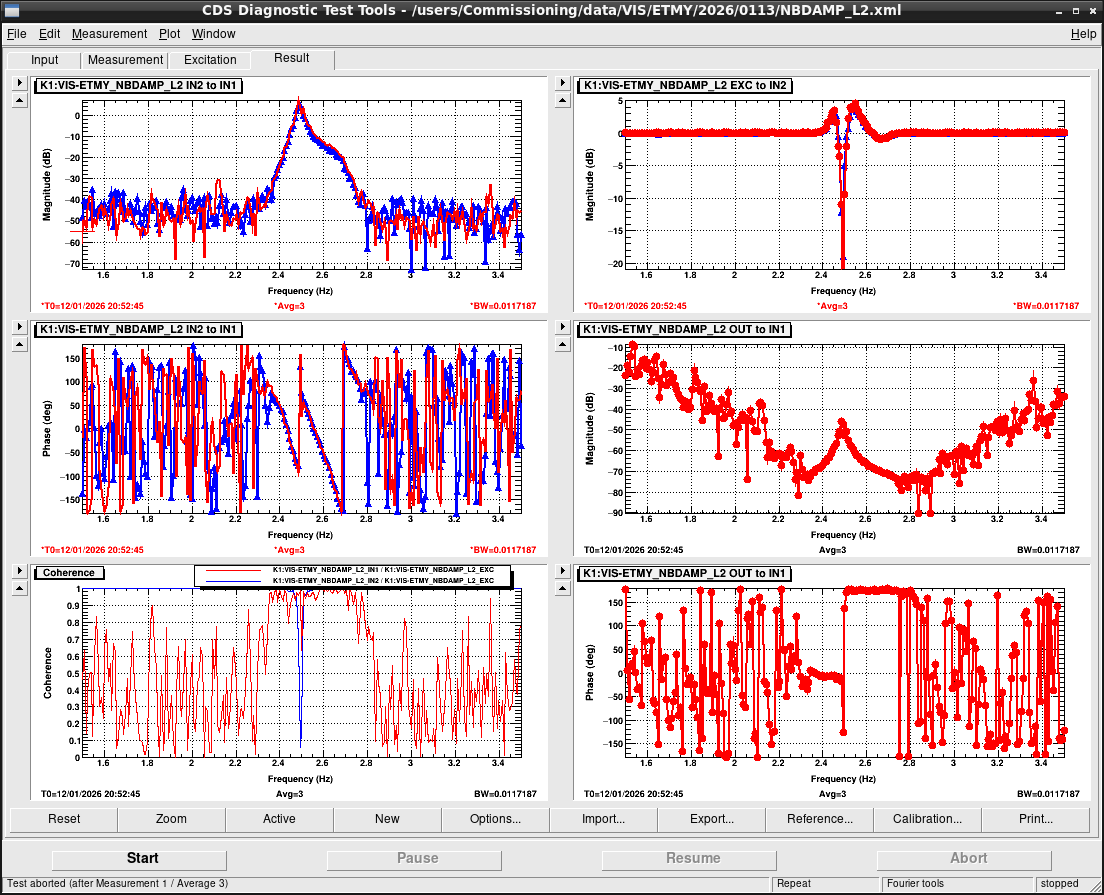The width and height of the screenshot is (1104, 895).
Task: Expand the right-arrow panel for the top-left magnitude plot
Action: tap(19, 85)
